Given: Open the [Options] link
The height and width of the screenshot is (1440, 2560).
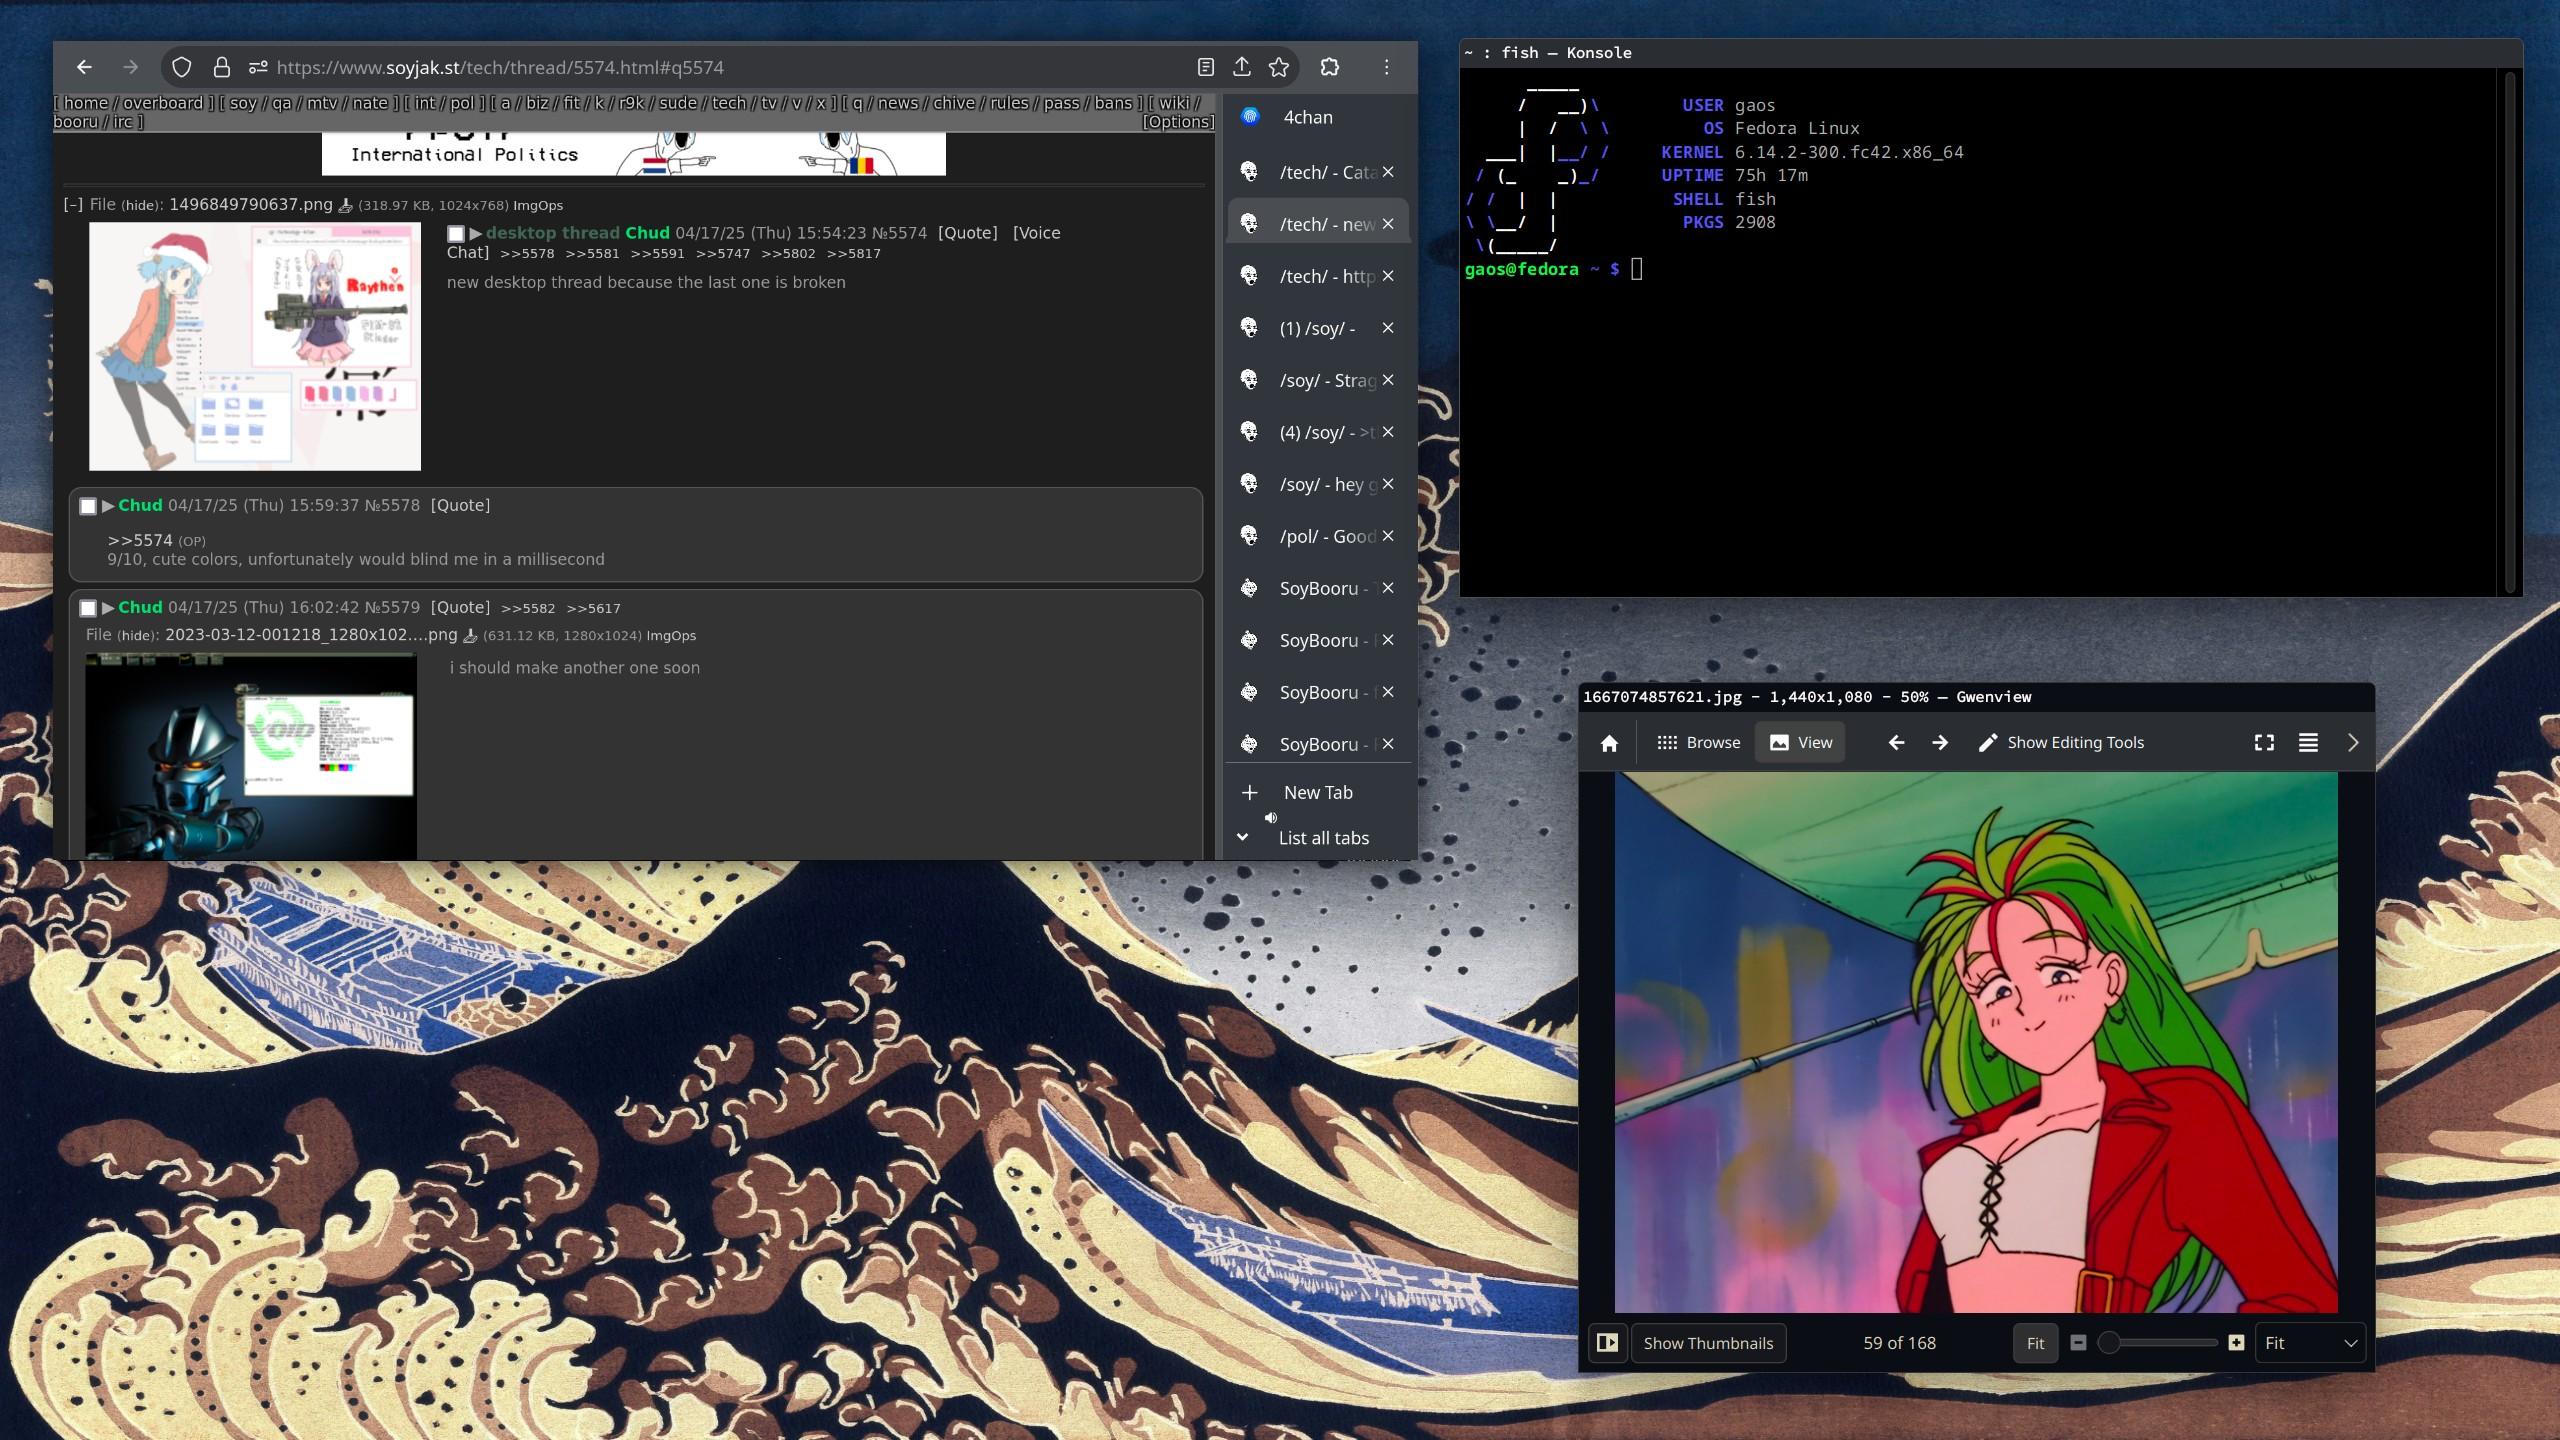Looking at the screenshot, I should click(1178, 122).
